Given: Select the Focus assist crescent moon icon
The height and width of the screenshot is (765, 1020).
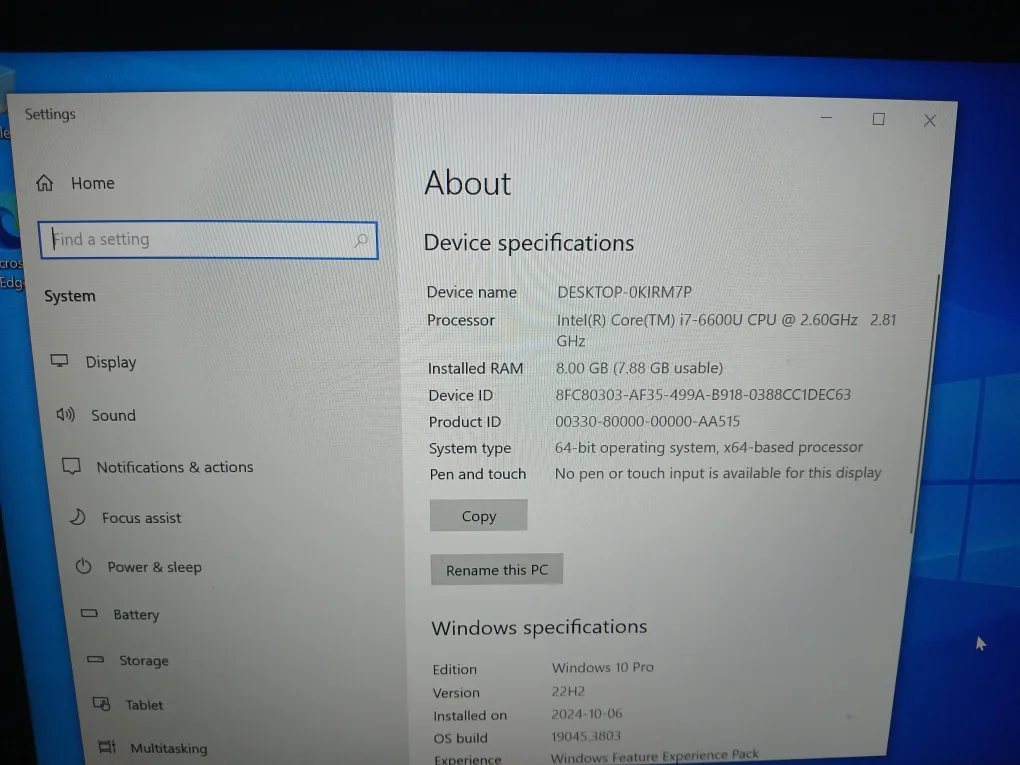Looking at the screenshot, I should [75, 517].
